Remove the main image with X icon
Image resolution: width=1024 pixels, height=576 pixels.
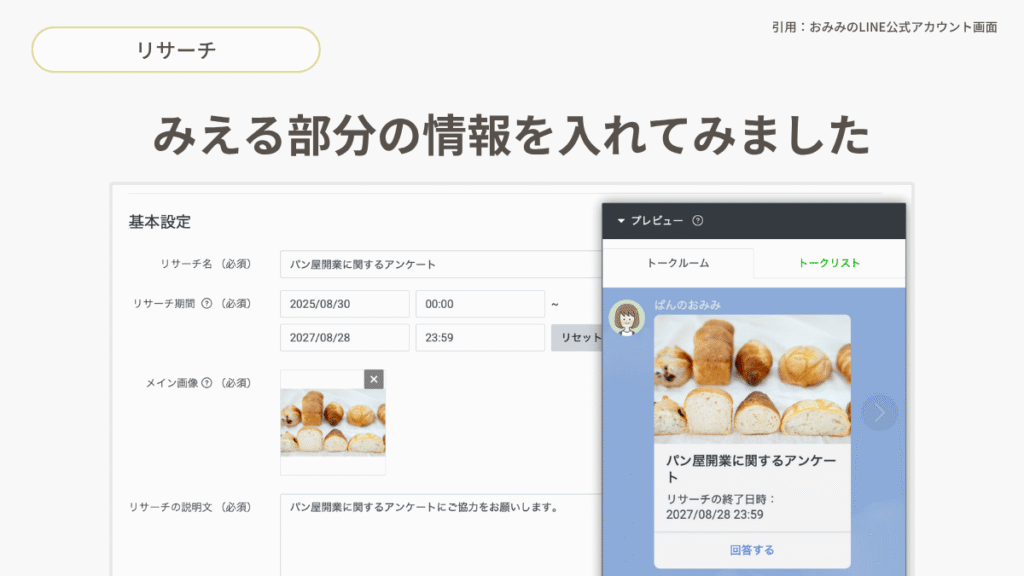tap(373, 379)
